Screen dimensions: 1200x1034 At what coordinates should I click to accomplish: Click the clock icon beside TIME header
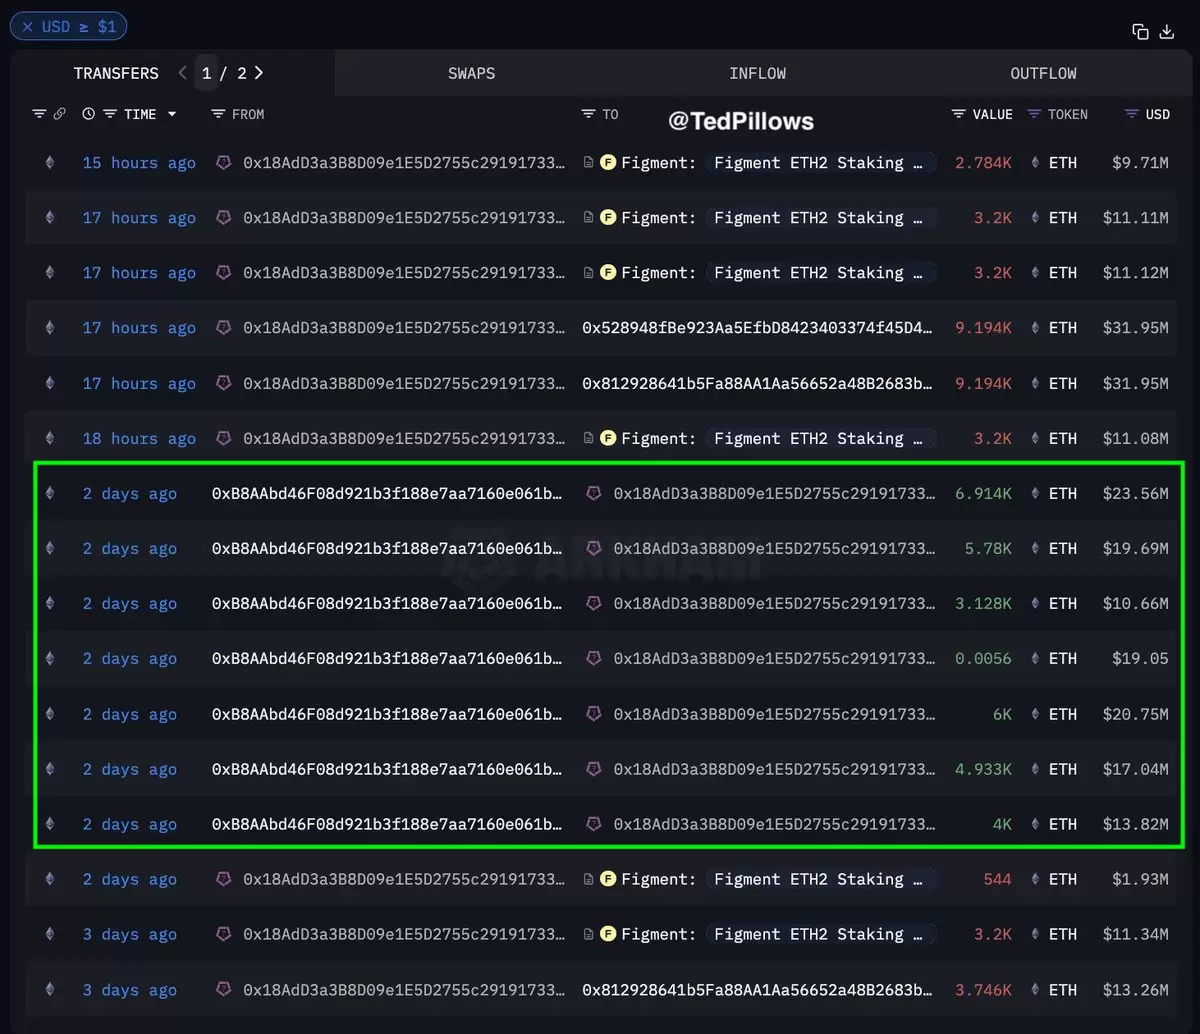(x=89, y=114)
